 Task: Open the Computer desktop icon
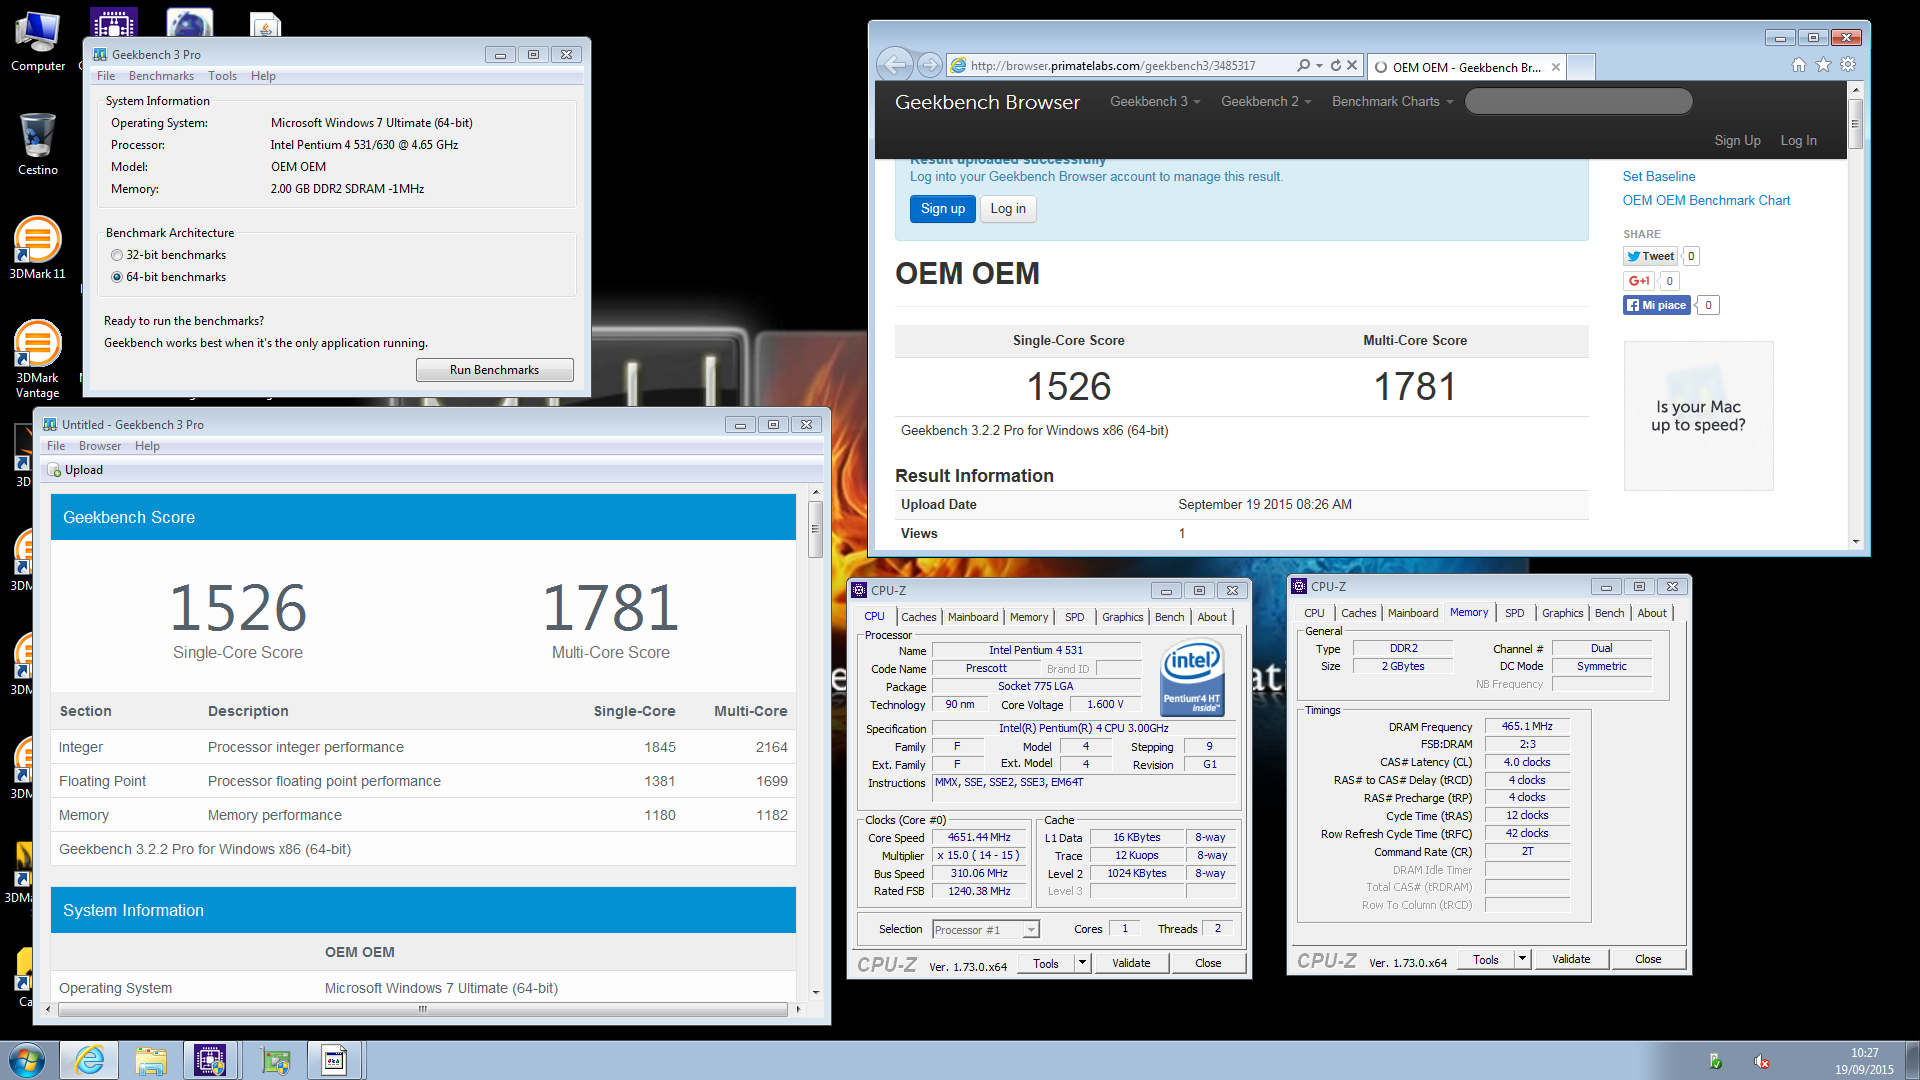[x=38, y=42]
